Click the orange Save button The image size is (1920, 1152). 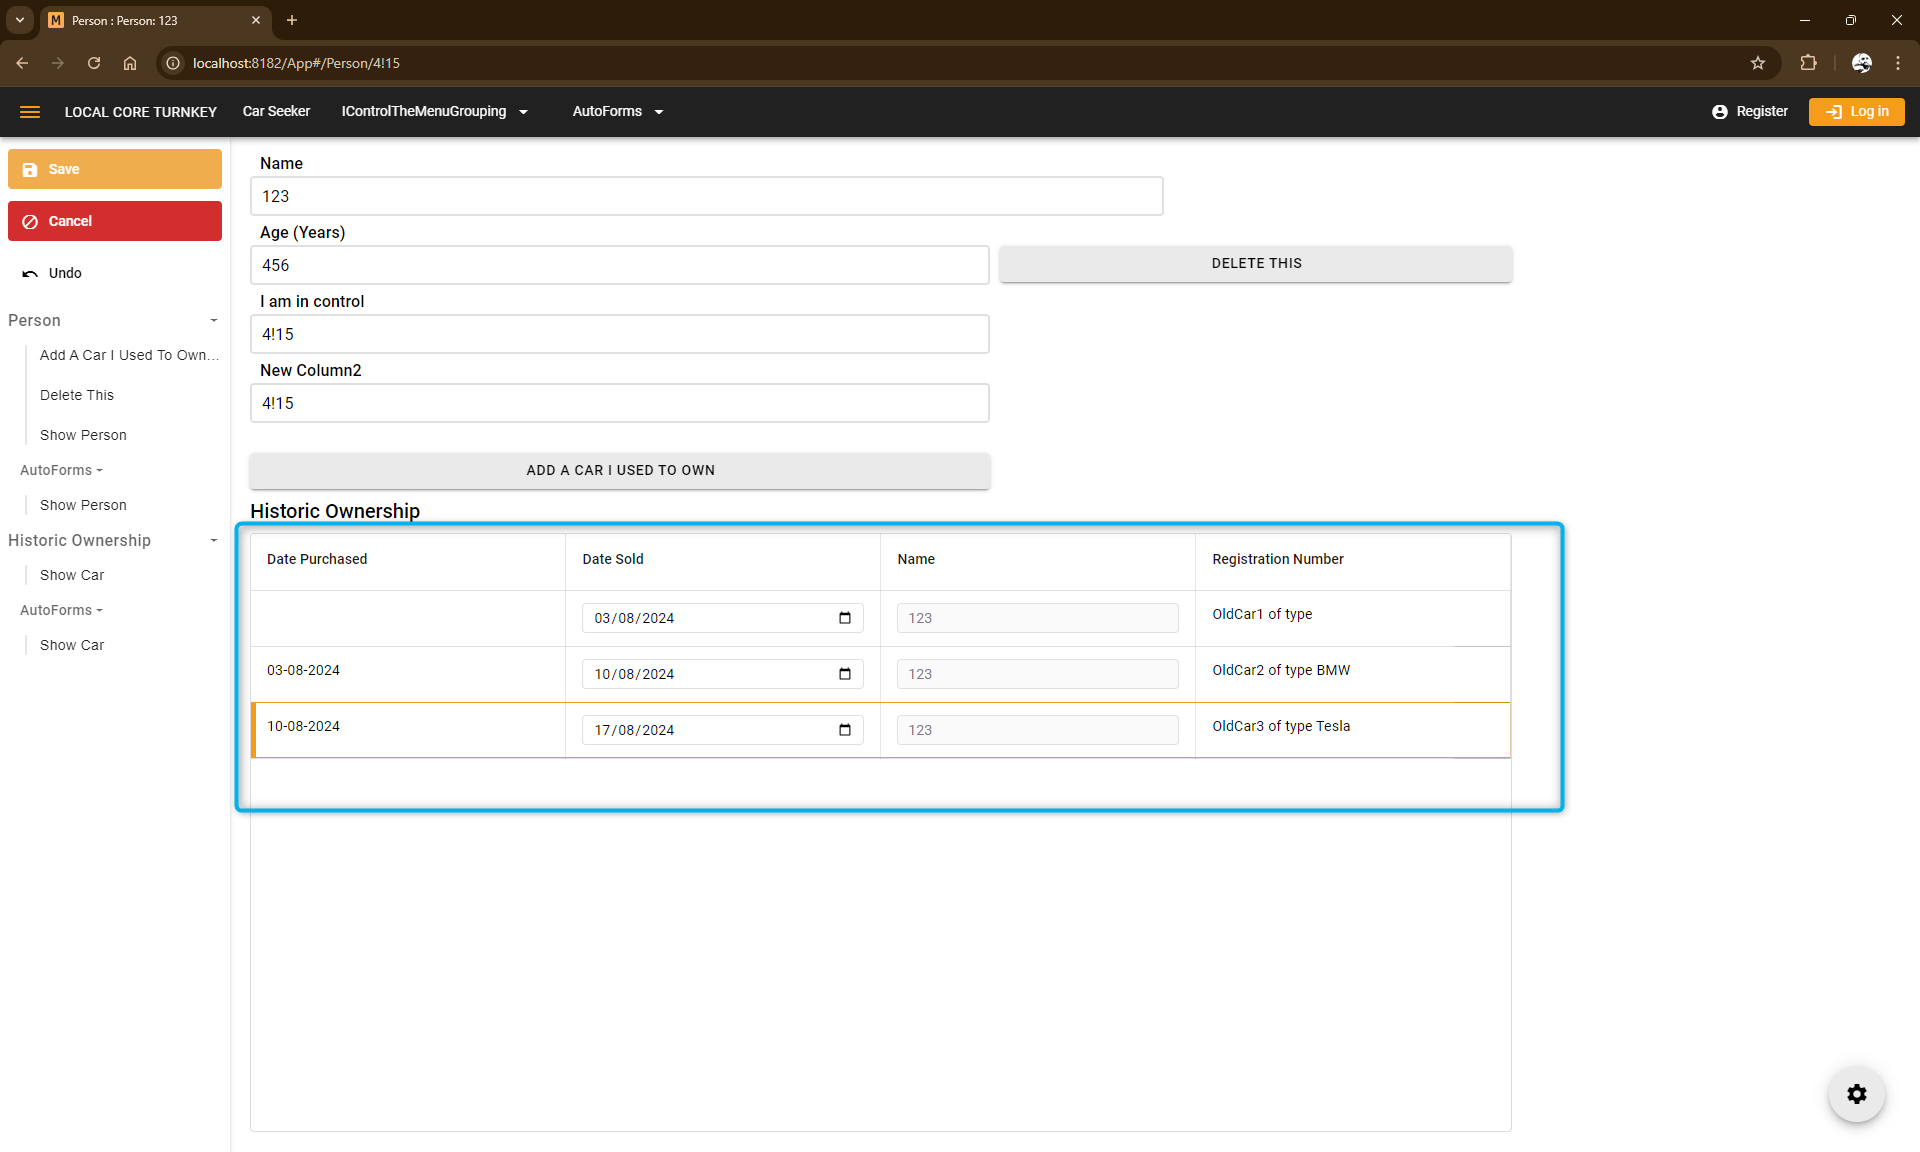pyautogui.click(x=115, y=169)
